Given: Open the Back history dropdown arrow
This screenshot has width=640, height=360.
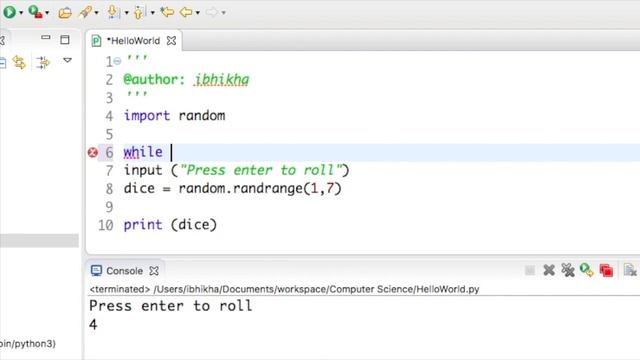Looking at the screenshot, I should pos(197,13).
